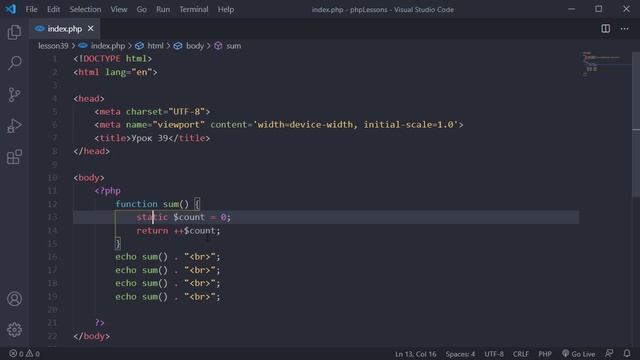Change encoding via UTF-8
640x360 pixels.
(494, 353)
